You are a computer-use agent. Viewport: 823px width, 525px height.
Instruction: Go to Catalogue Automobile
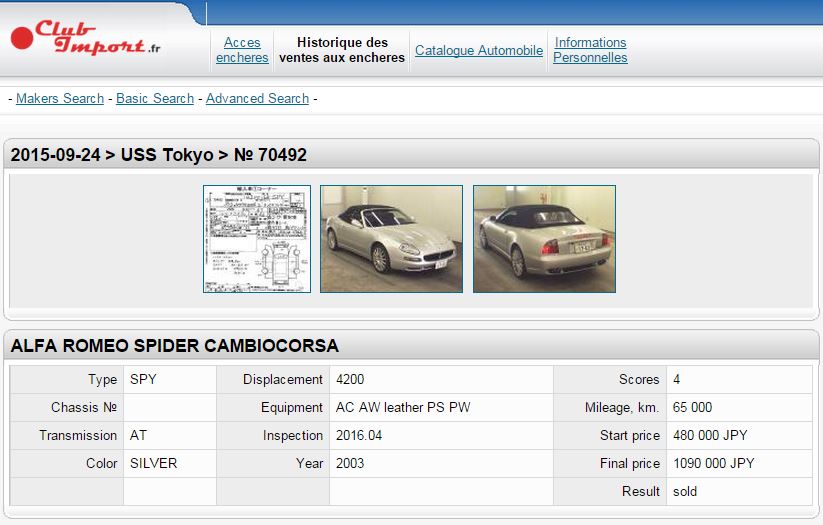(479, 50)
